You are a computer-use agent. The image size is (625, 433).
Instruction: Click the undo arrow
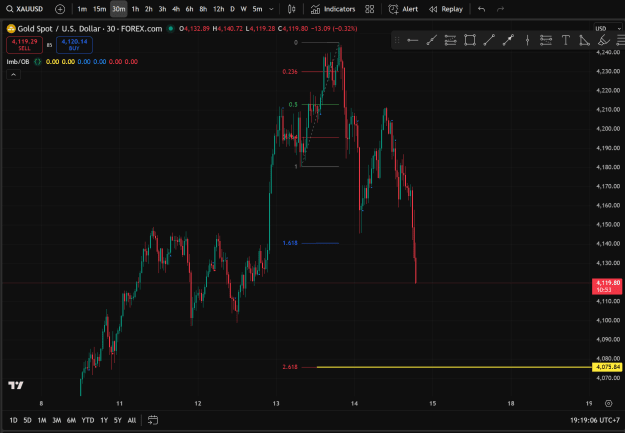click(x=482, y=9)
